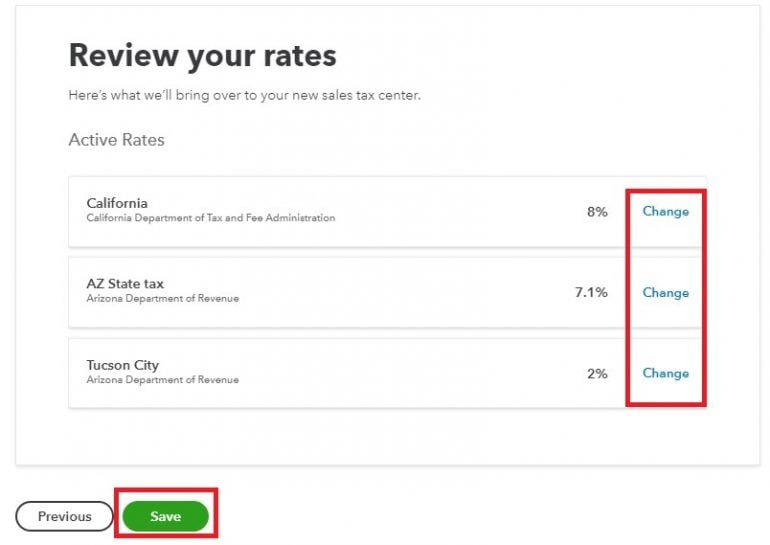This screenshot has height=545, width=770.
Task: Click Arizona Department of Revenue under Tucson City
Action: pyautogui.click(x=162, y=380)
